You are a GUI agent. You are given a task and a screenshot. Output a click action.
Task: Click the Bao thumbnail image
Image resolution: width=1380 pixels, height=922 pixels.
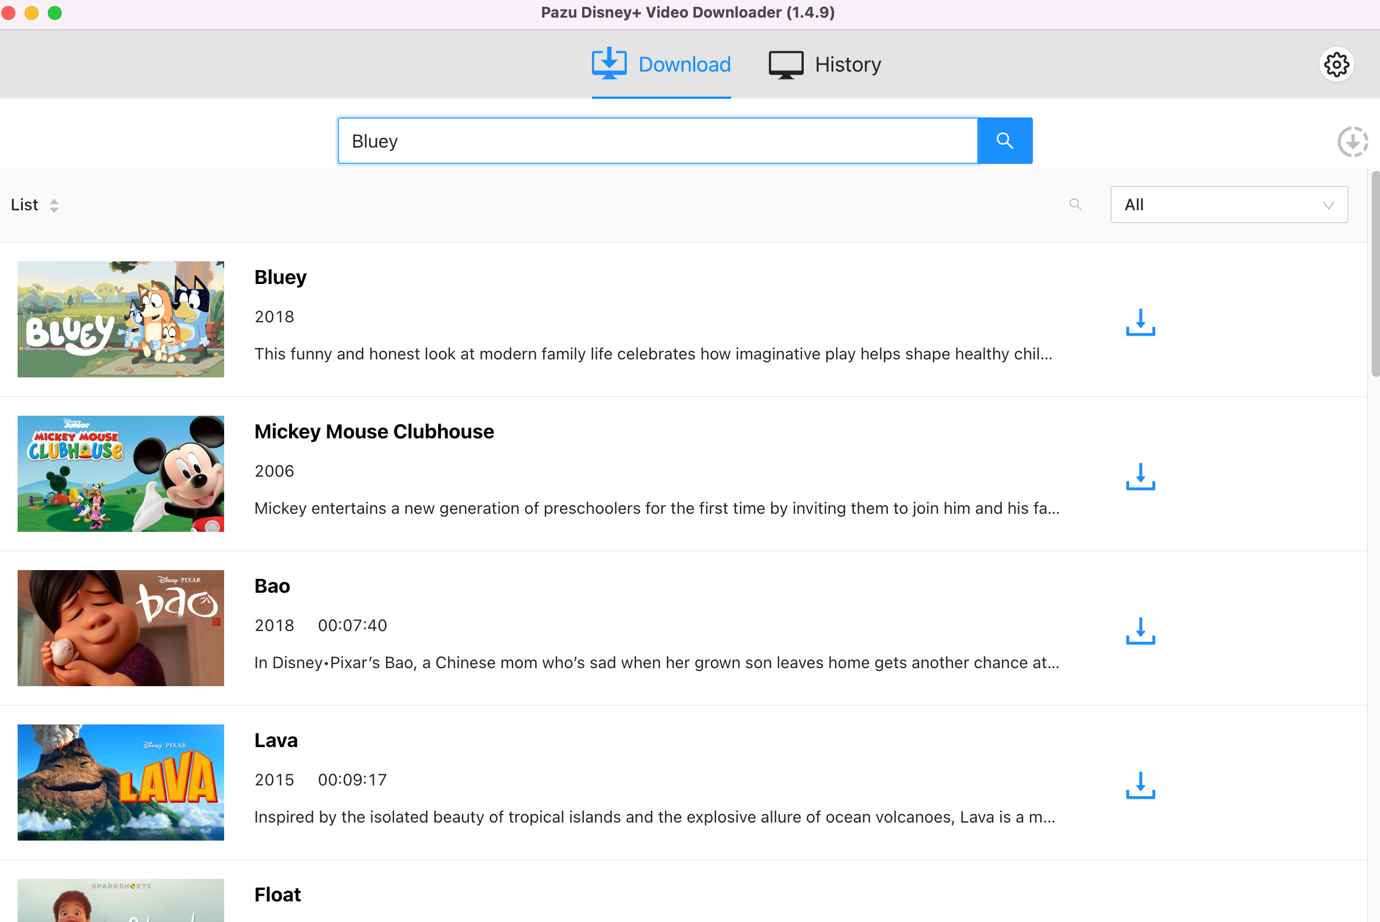click(121, 628)
